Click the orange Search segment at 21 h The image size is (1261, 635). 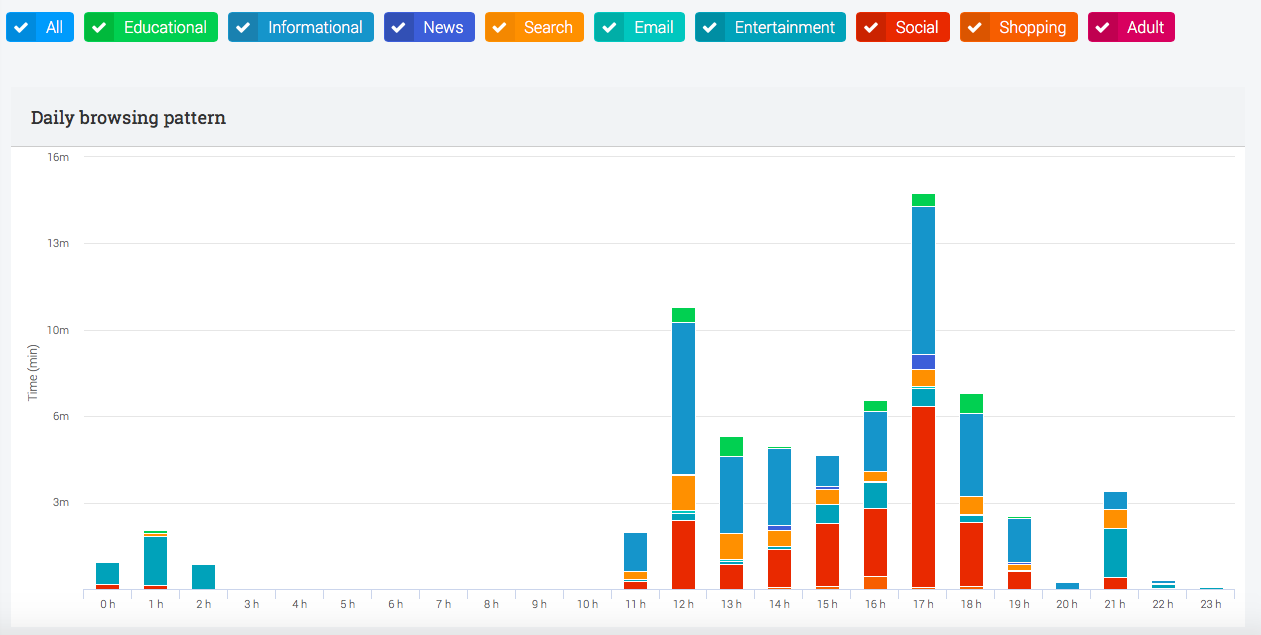(x=1115, y=519)
